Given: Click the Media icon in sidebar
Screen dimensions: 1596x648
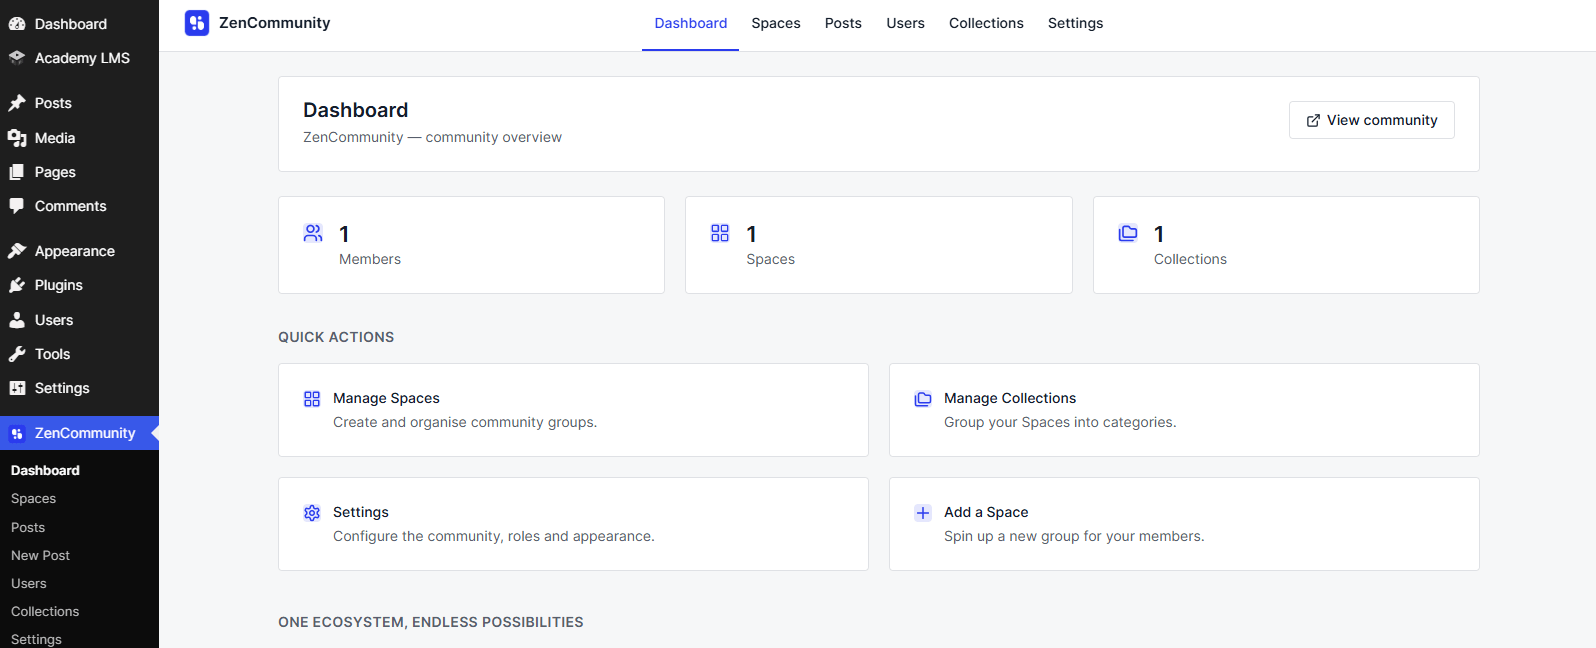Looking at the screenshot, I should click(17, 138).
